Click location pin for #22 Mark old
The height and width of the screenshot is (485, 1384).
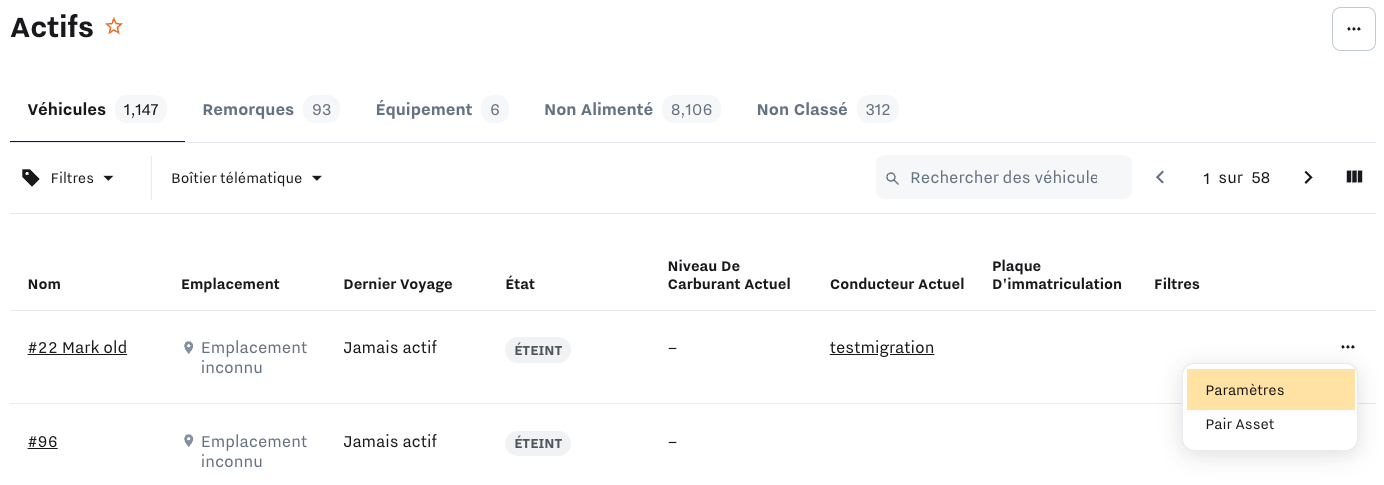pyautogui.click(x=188, y=348)
